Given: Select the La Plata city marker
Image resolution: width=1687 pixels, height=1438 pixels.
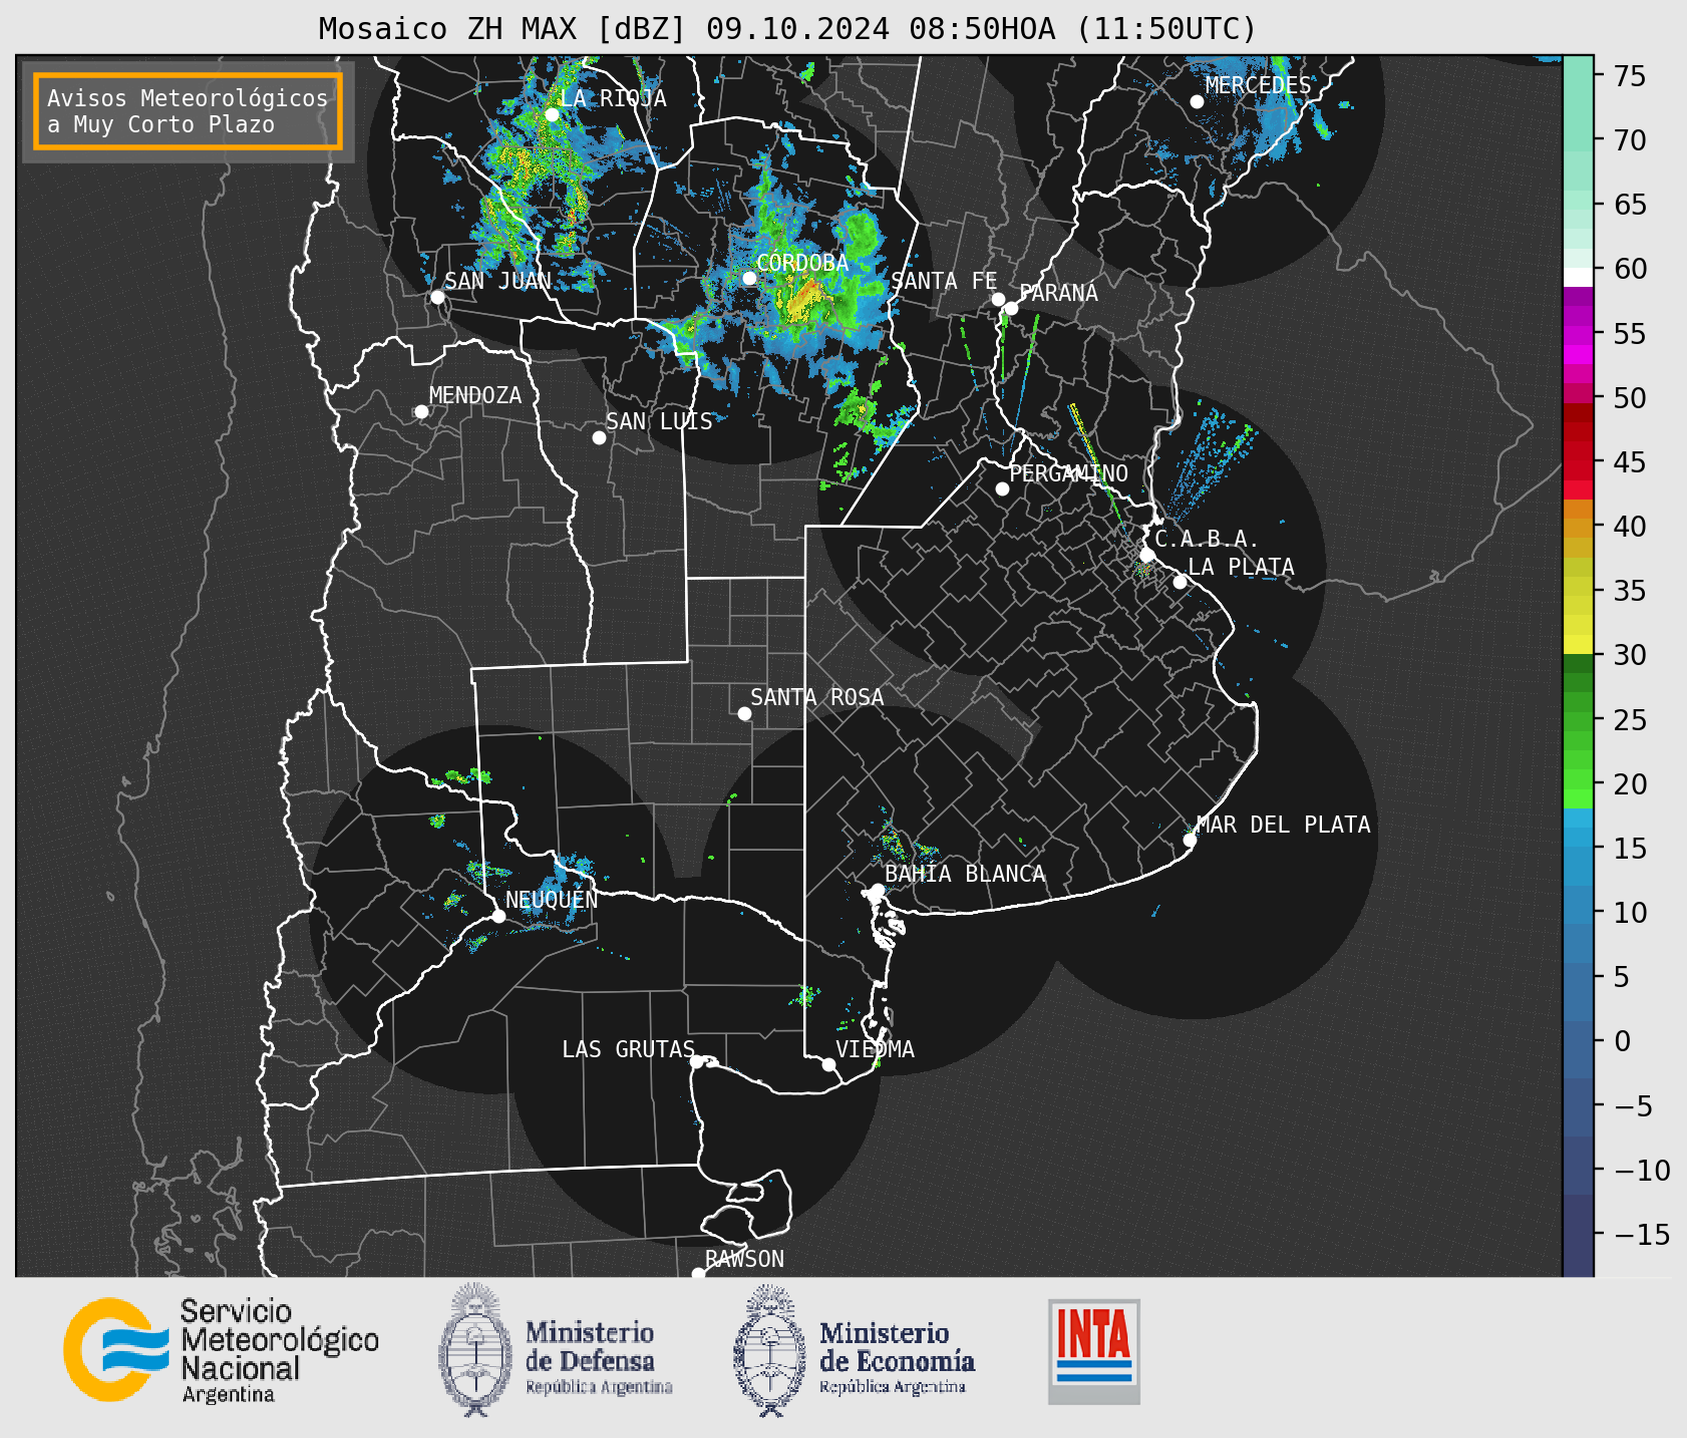Looking at the screenshot, I should click(x=1180, y=582).
